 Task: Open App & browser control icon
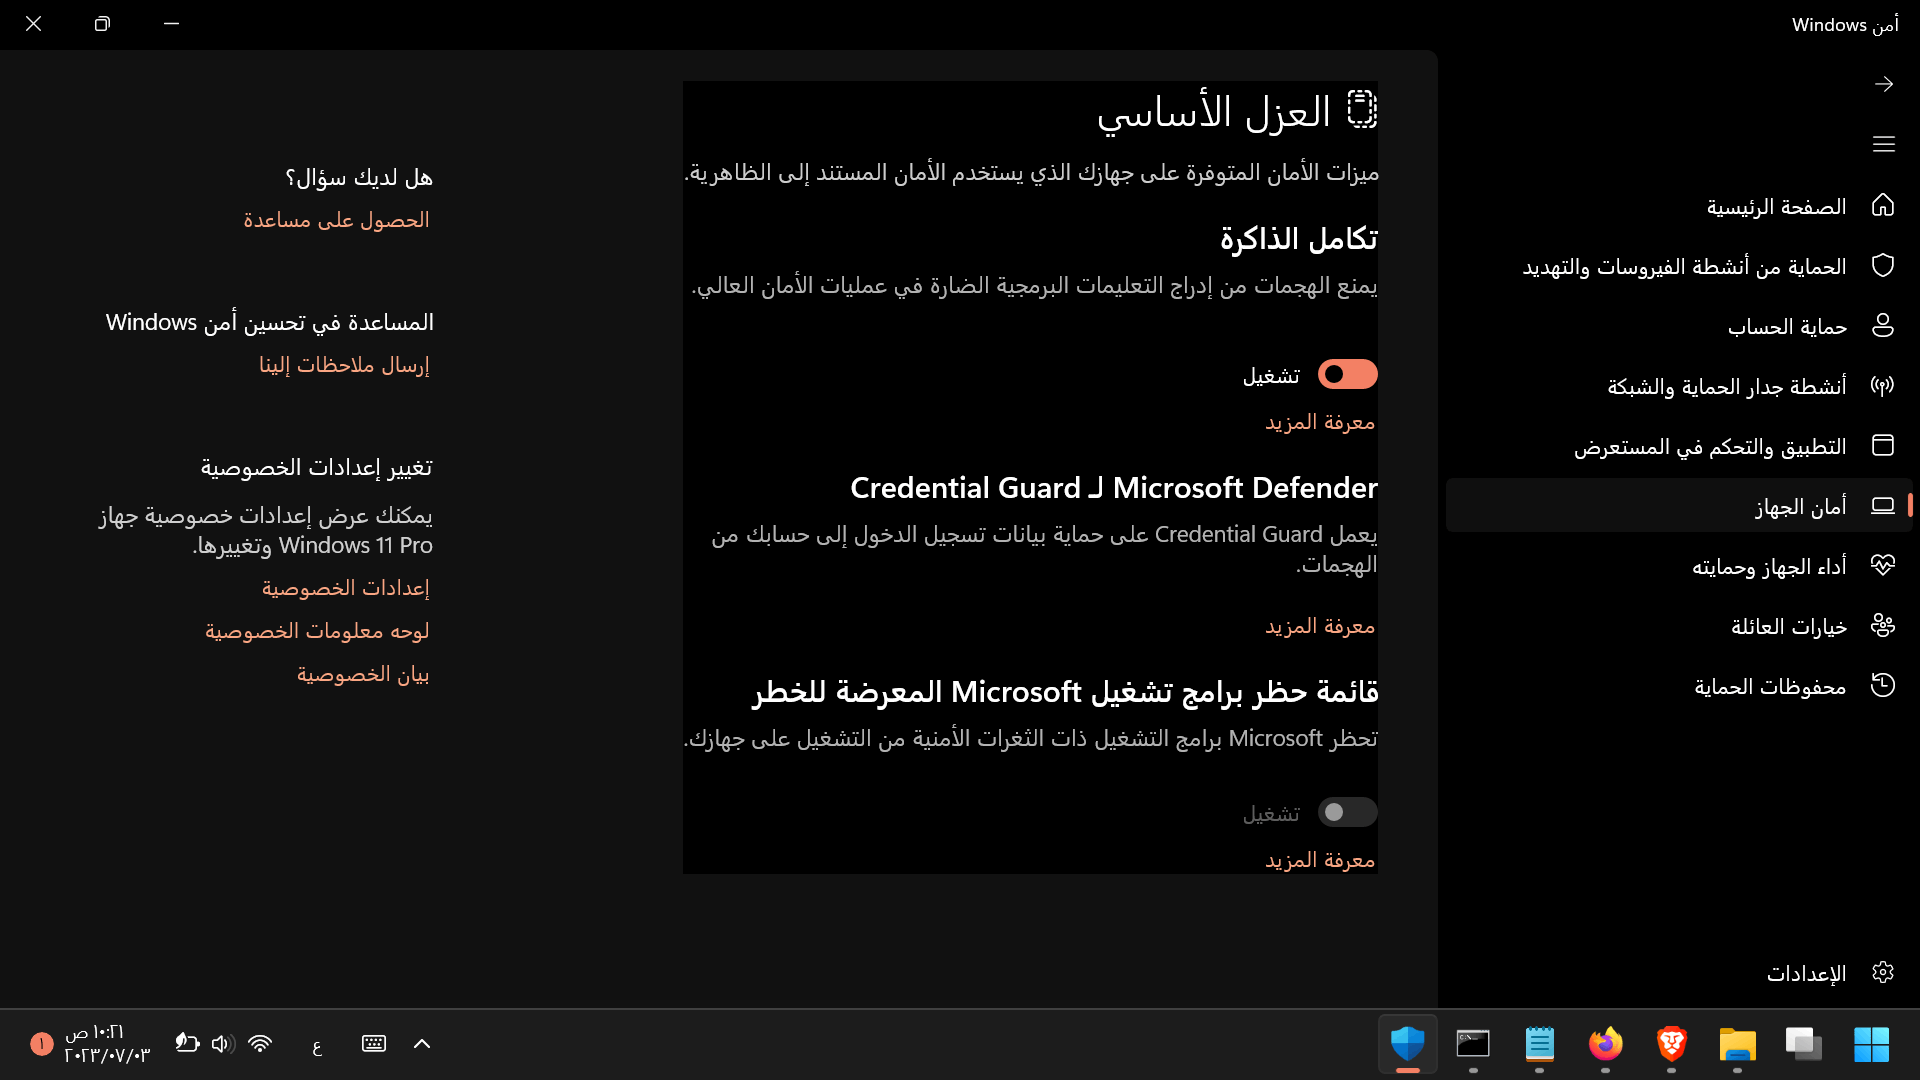1883,446
